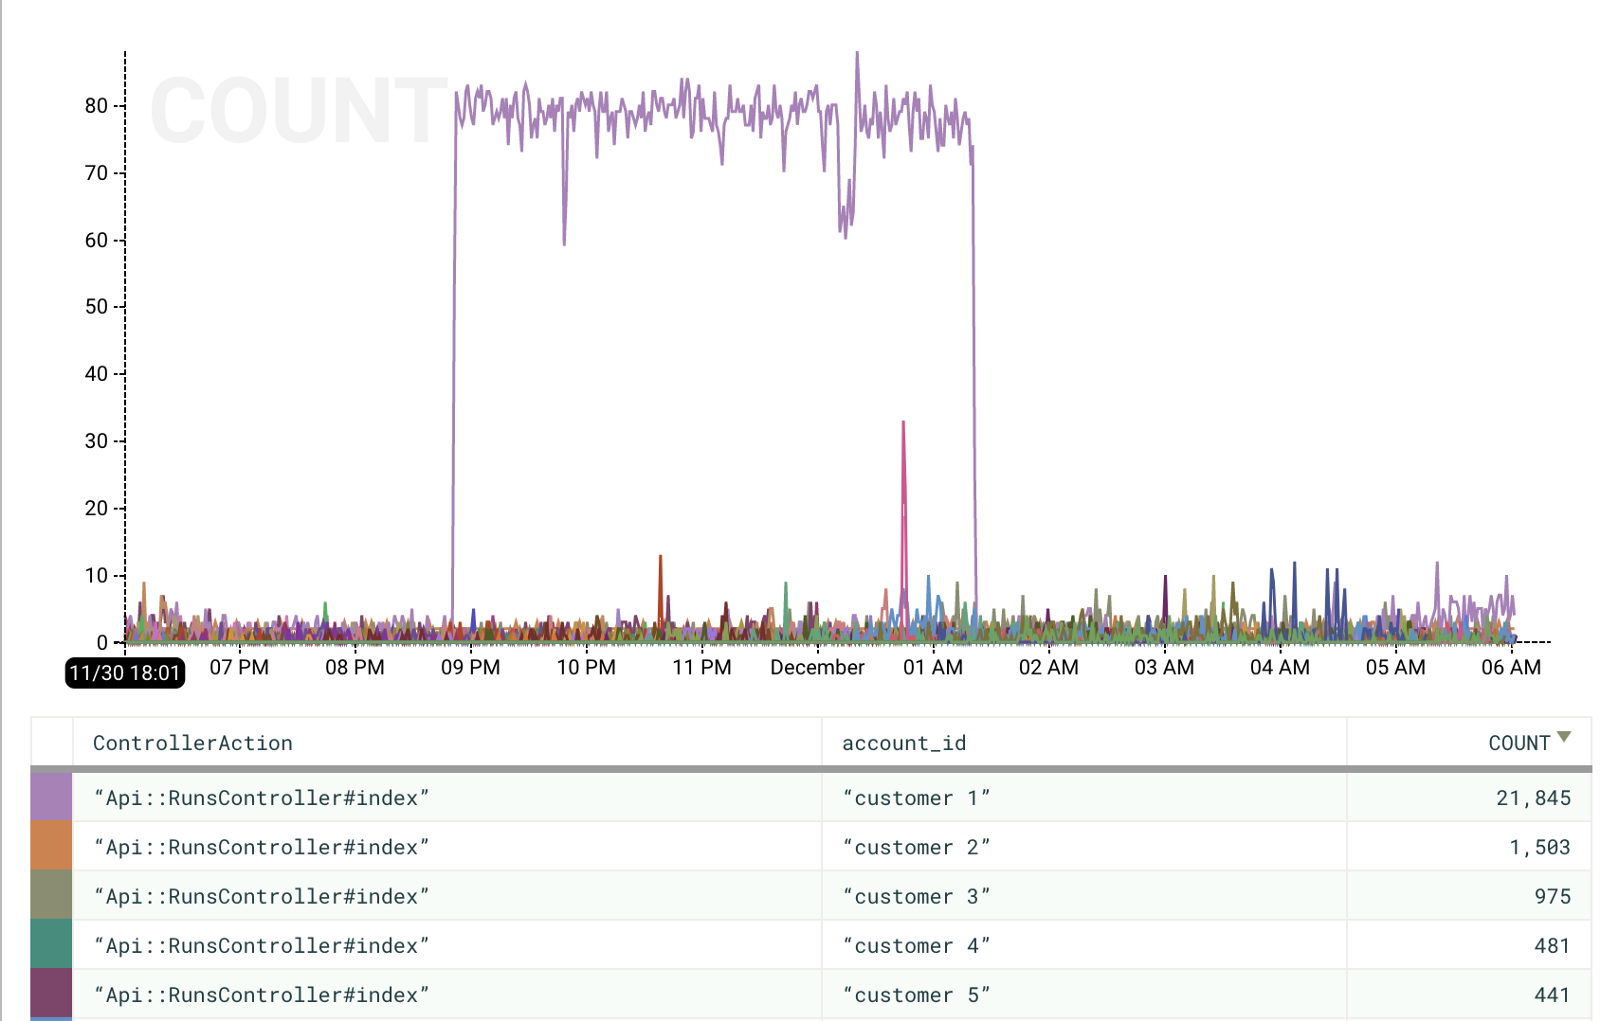Click the count value 481
The width and height of the screenshot is (1600, 1021).
click(x=1553, y=945)
